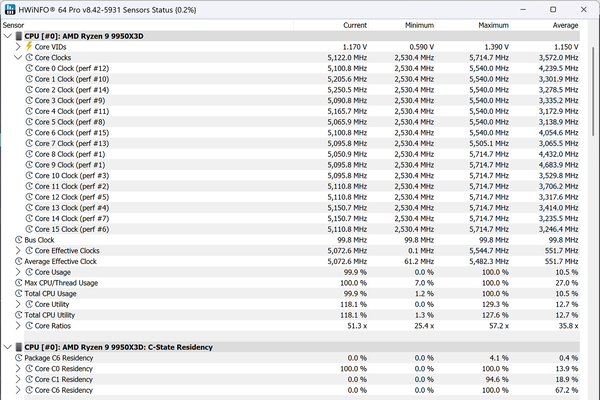600x400 pixels.
Task: Maximize the HWiNFO Sensors Status window
Action: pyautogui.click(x=553, y=10)
